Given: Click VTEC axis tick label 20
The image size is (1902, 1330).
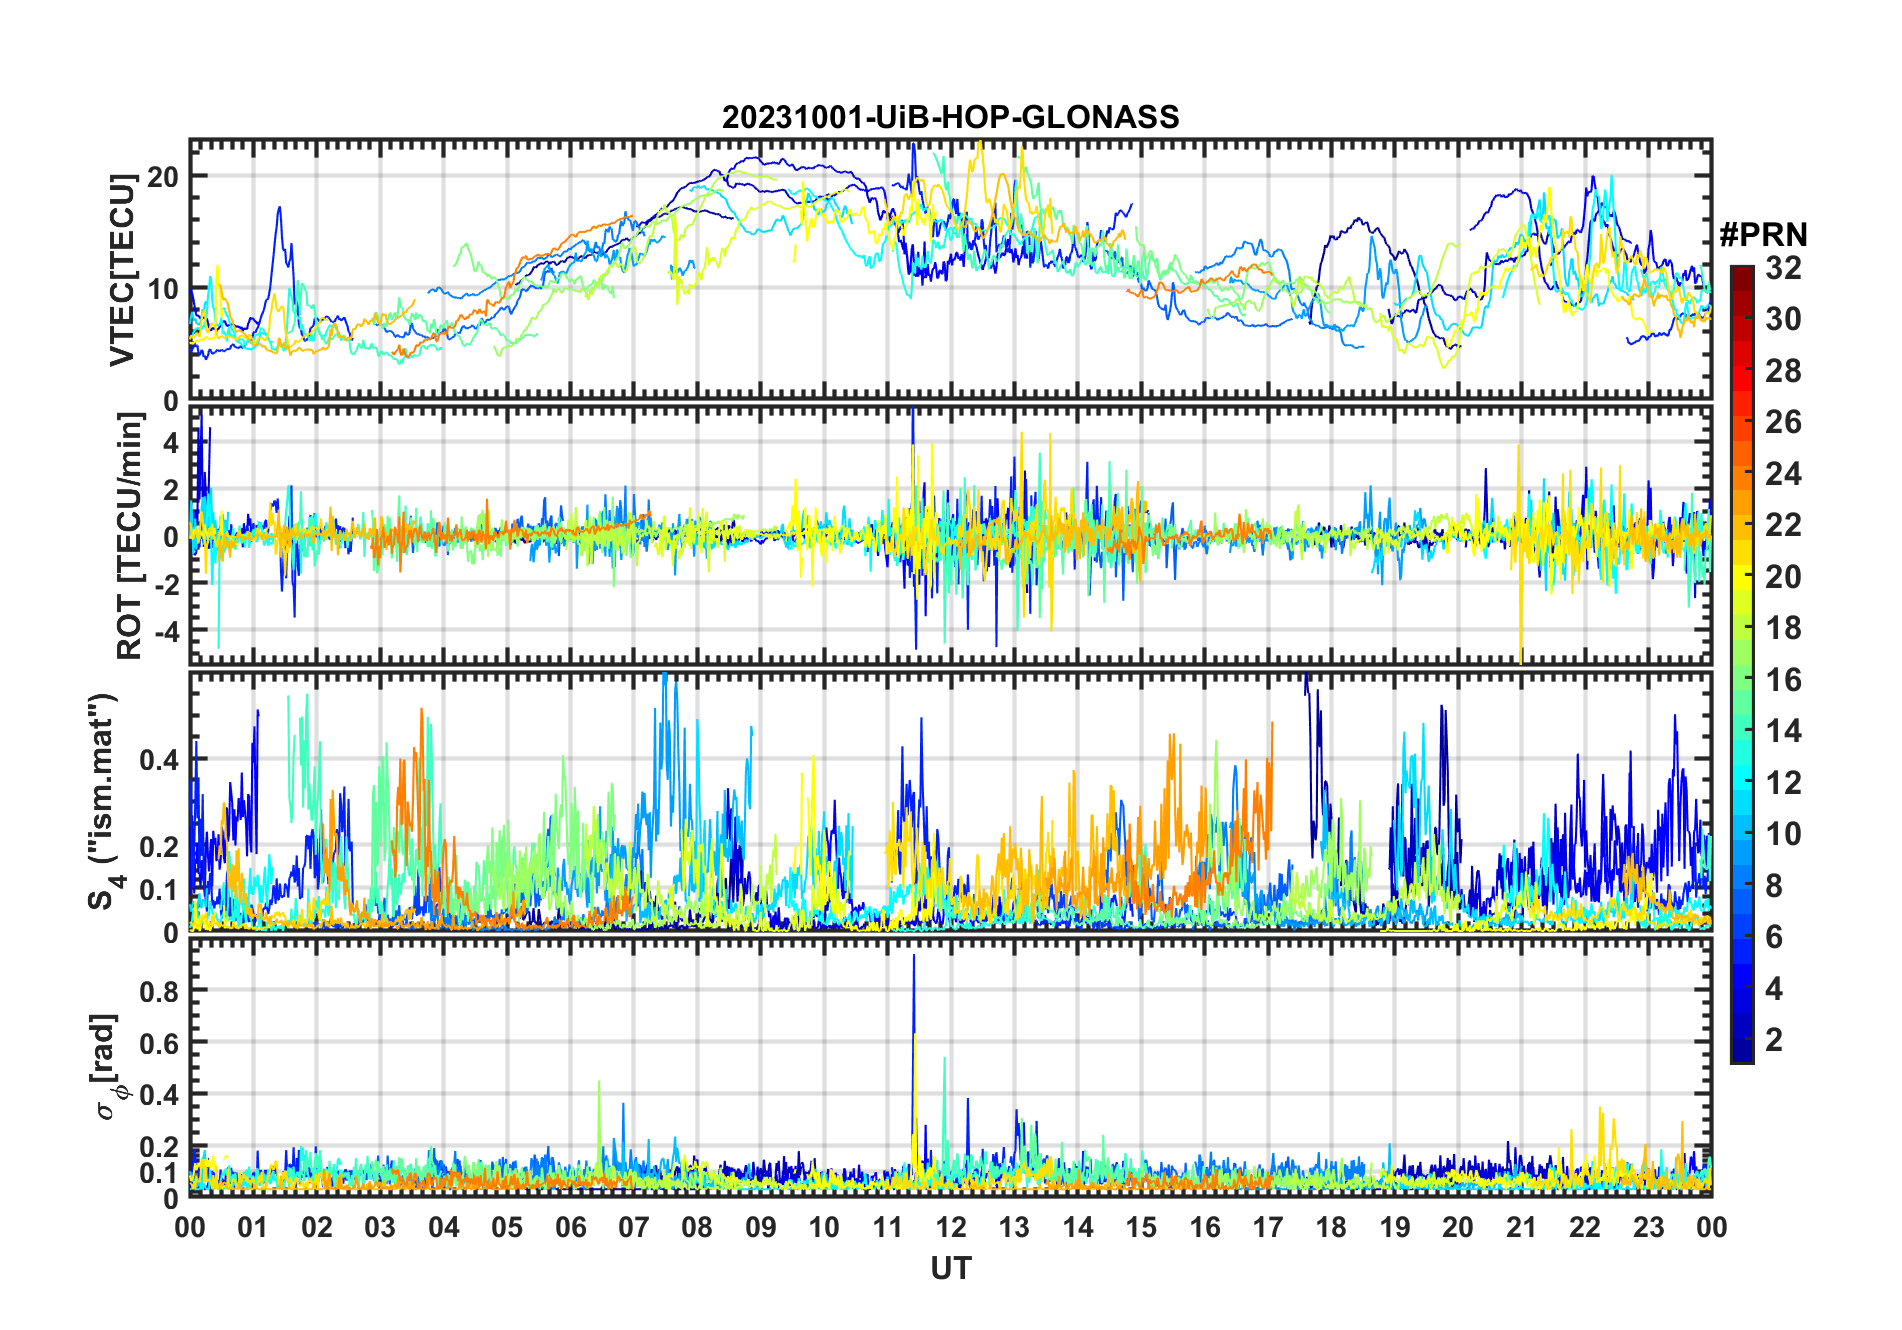Looking at the screenshot, I should point(162,177).
